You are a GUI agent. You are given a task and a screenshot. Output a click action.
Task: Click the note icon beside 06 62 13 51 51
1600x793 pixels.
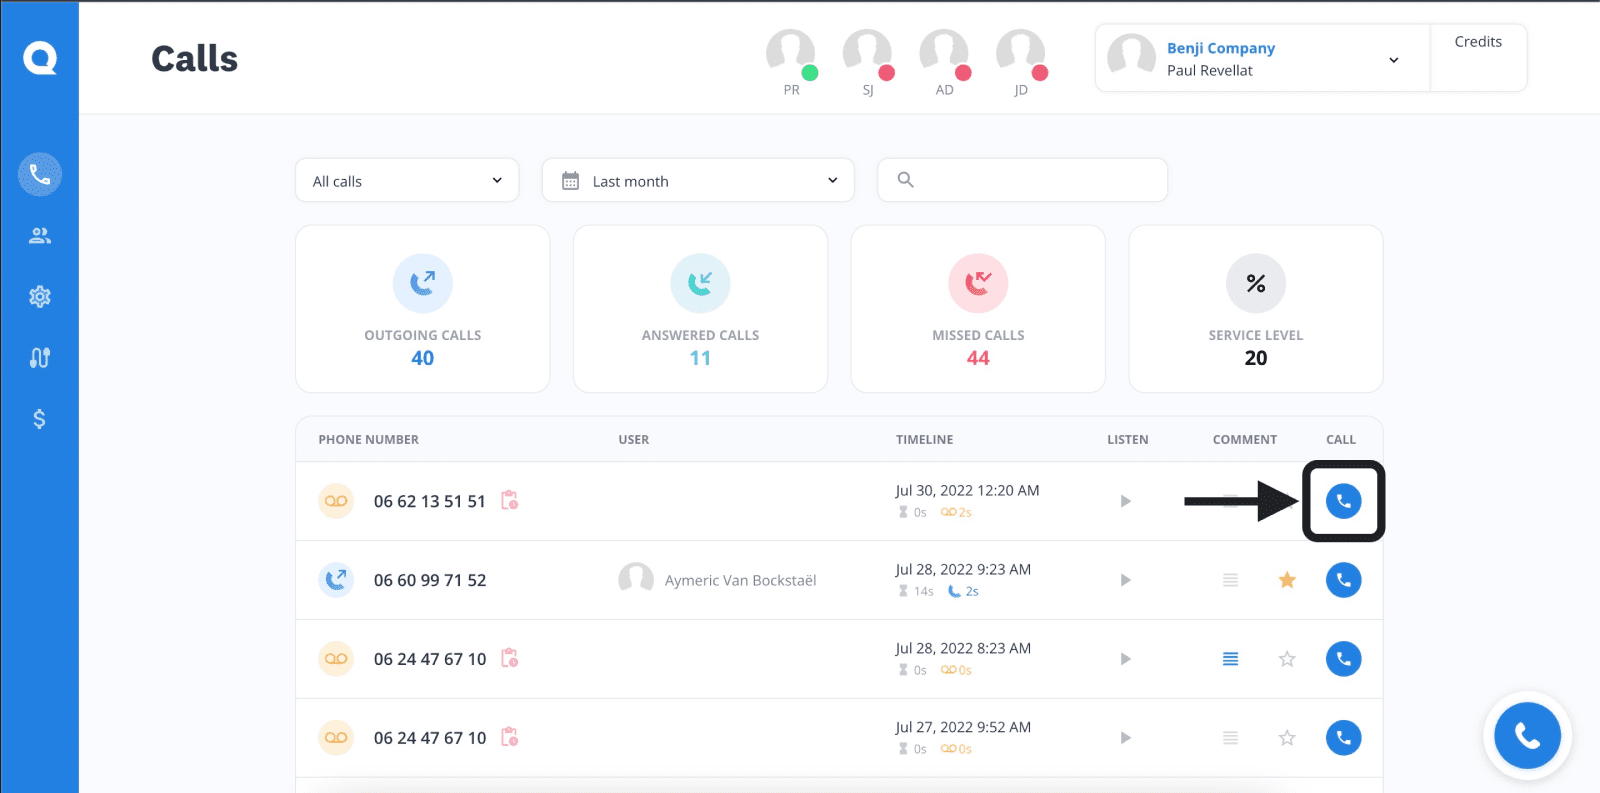click(510, 500)
